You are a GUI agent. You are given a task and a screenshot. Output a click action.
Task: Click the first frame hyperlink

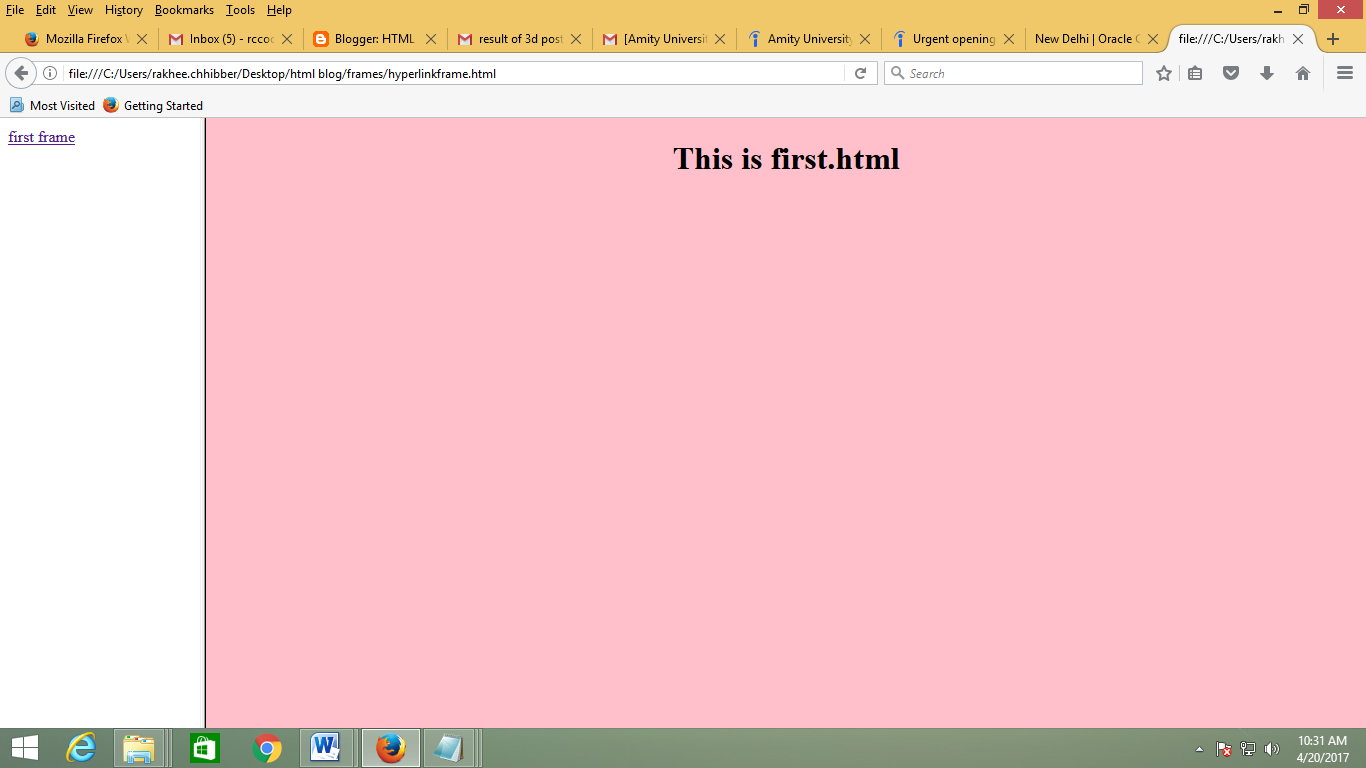pos(41,137)
